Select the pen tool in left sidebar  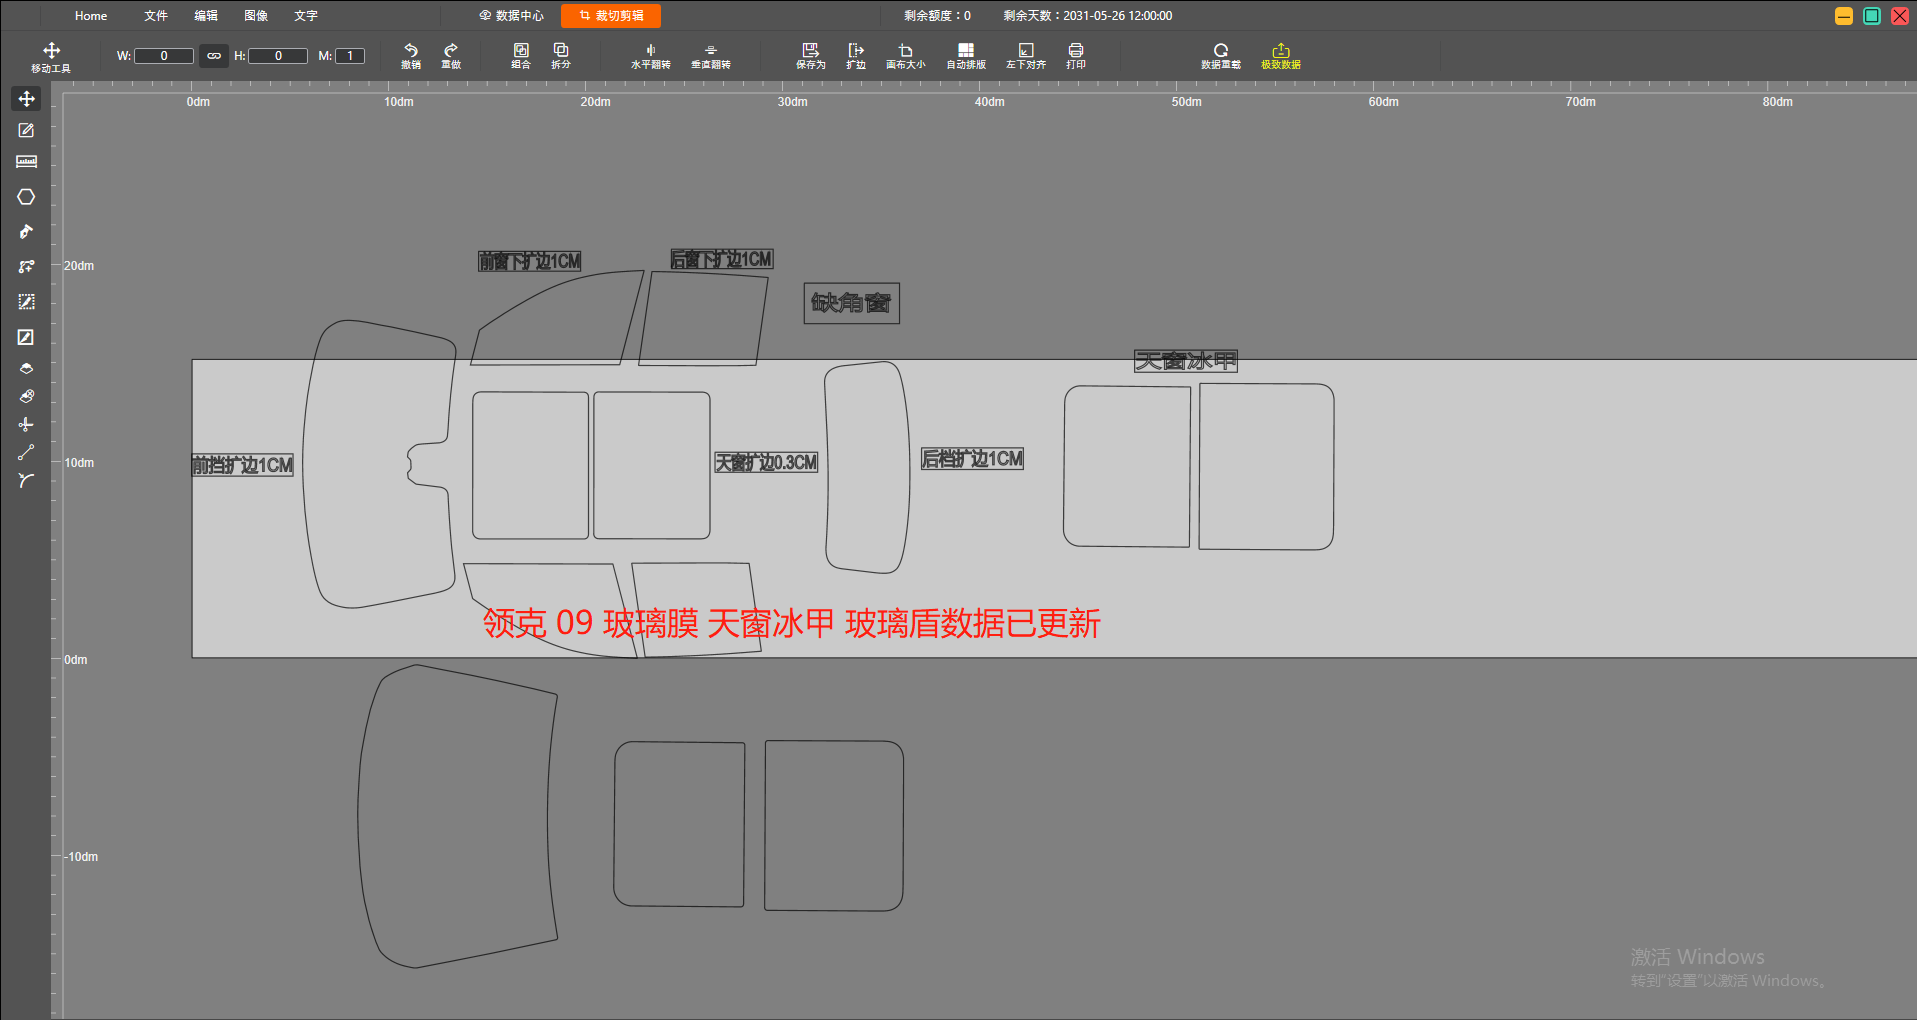point(26,232)
